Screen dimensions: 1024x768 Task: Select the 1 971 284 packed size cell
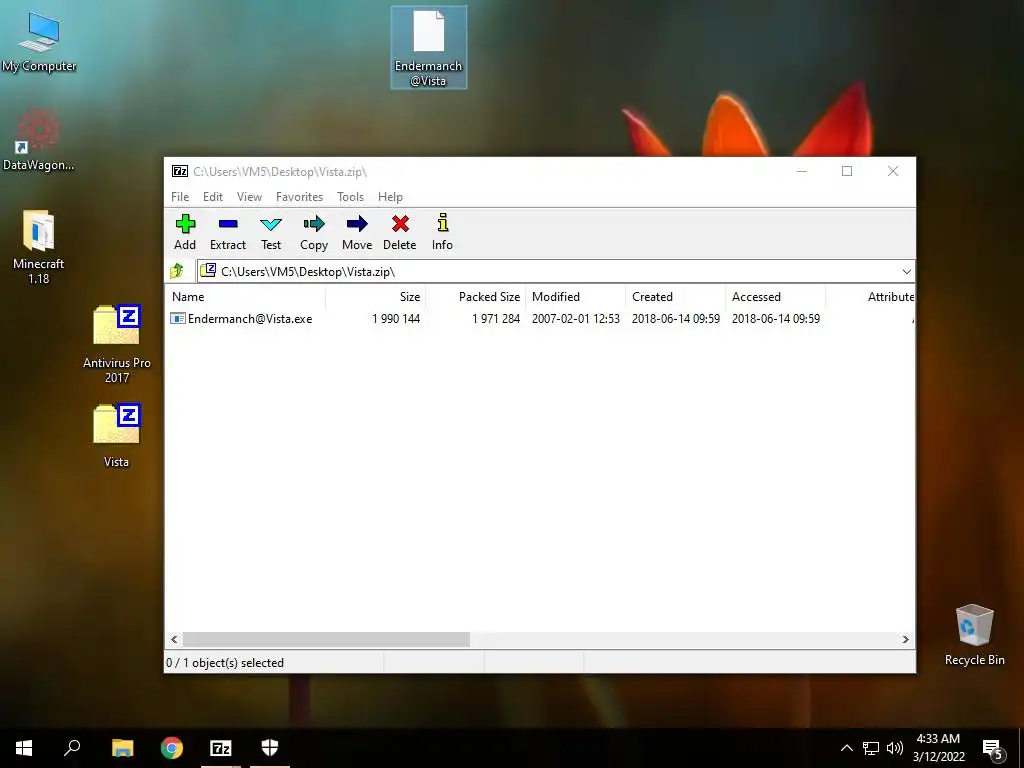[x=496, y=319]
